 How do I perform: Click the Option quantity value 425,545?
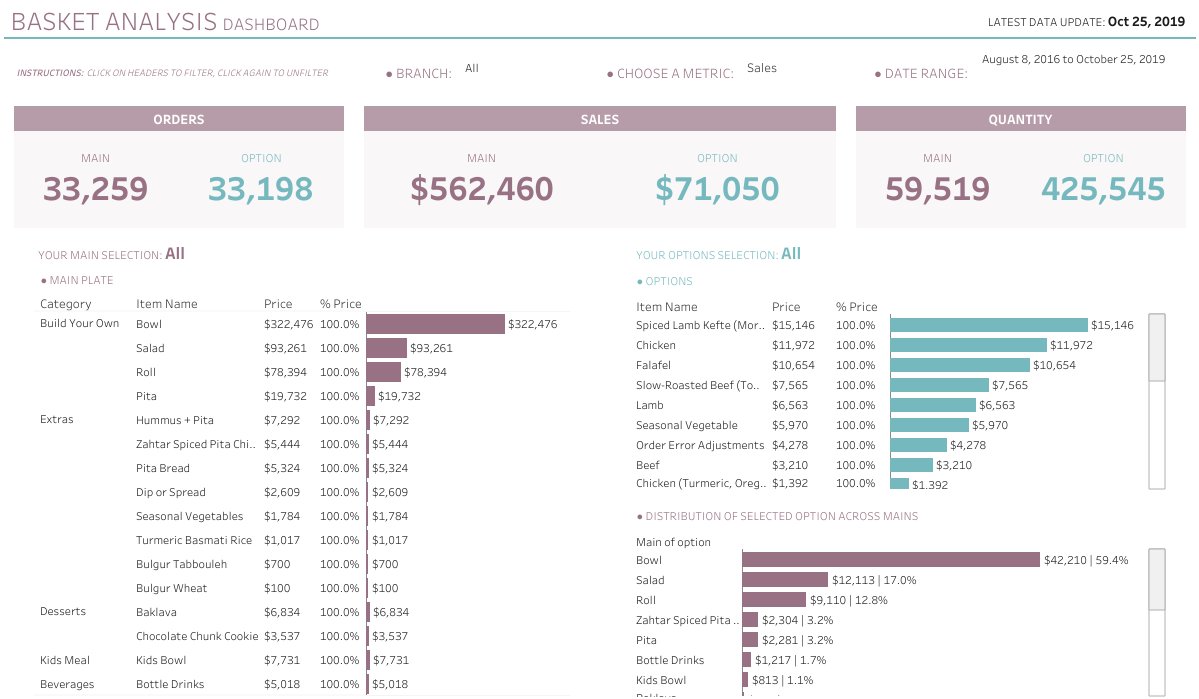click(x=1103, y=189)
